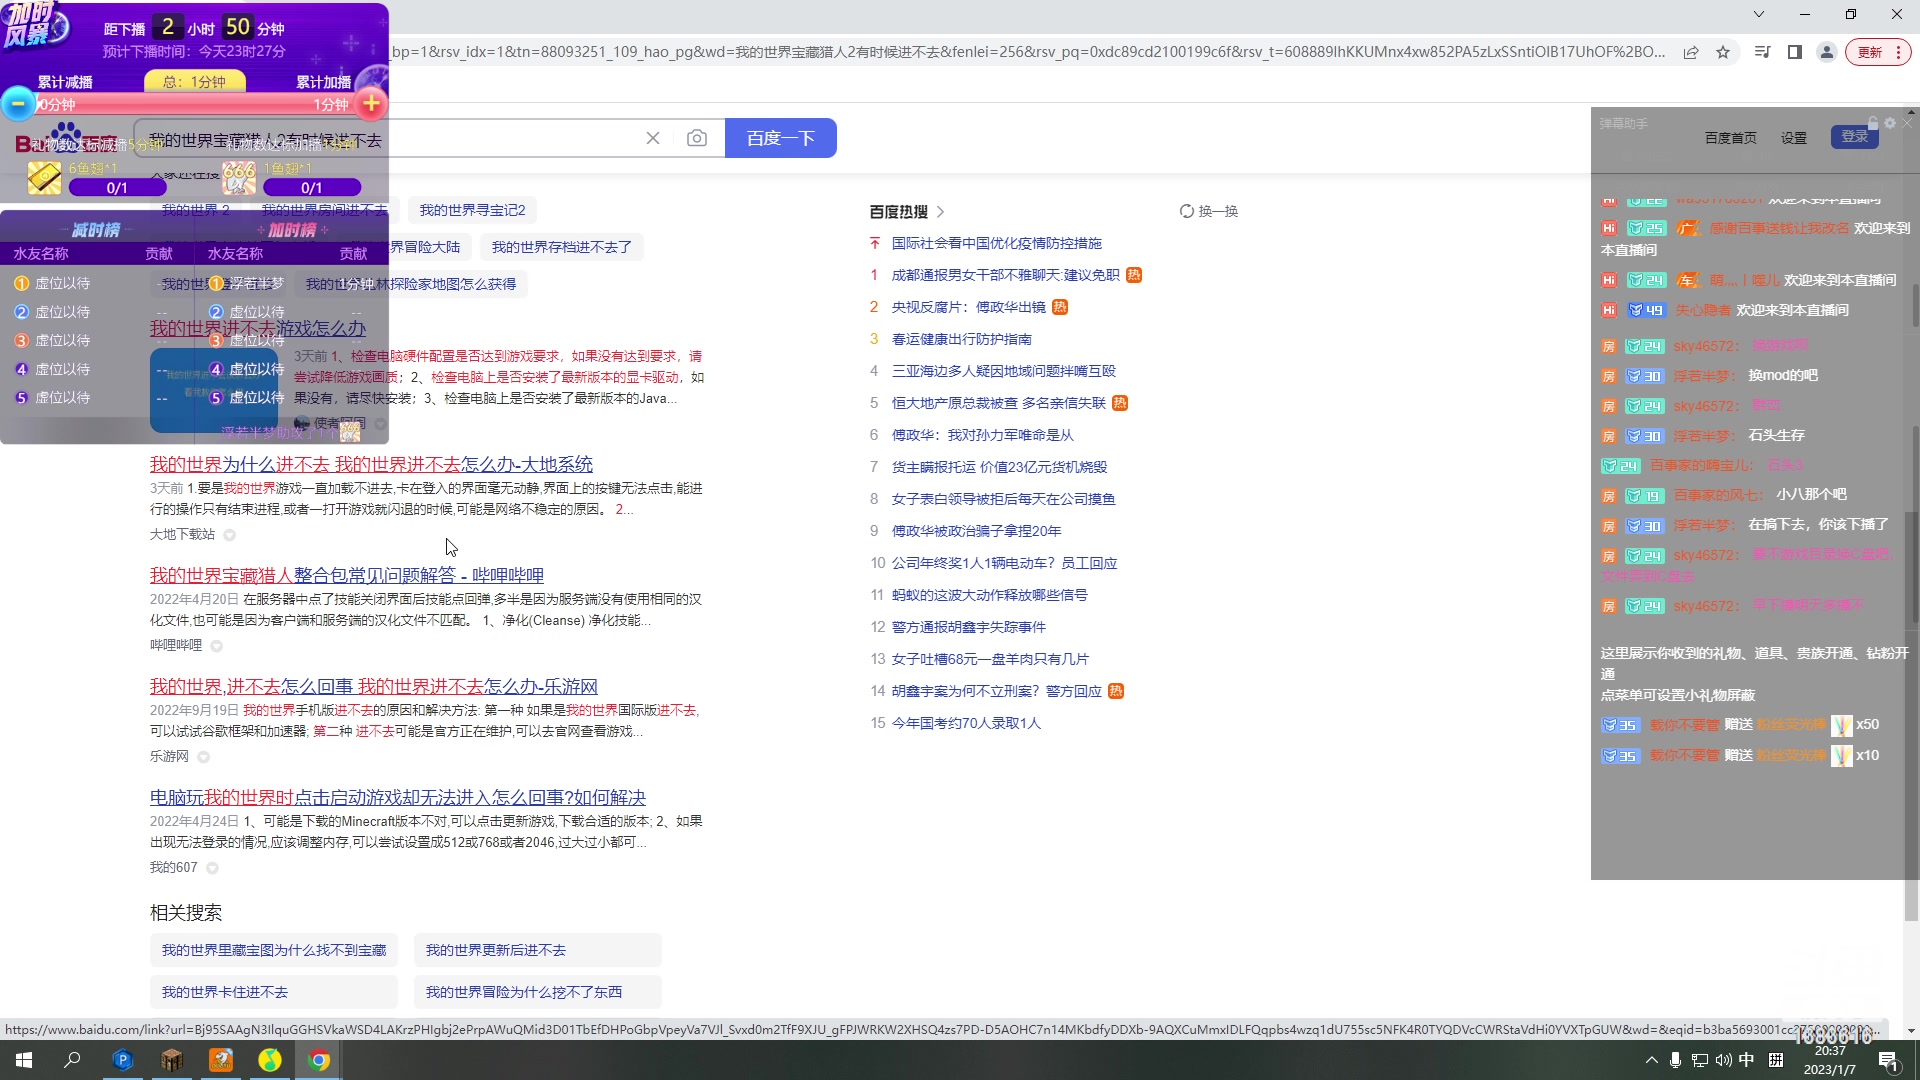The height and width of the screenshot is (1080, 1920).
Task: Open image search via the camera icon
Action: click(x=697, y=138)
